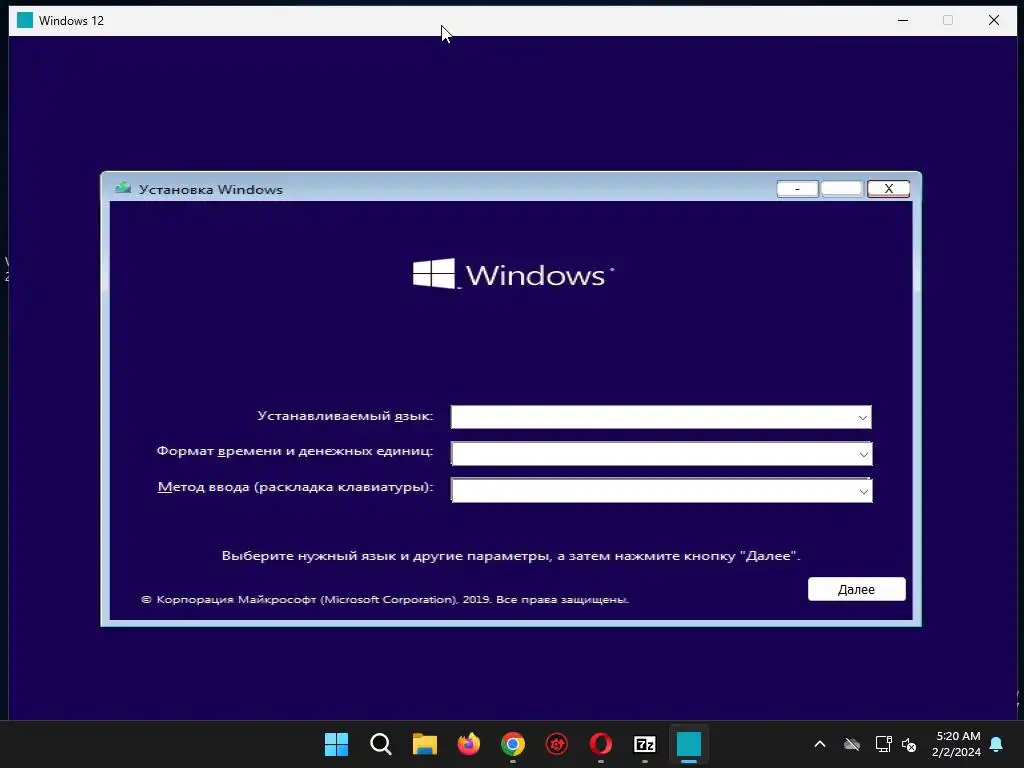This screenshot has height=768, width=1024.
Task: Open taskbar Search
Action: (380, 744)
